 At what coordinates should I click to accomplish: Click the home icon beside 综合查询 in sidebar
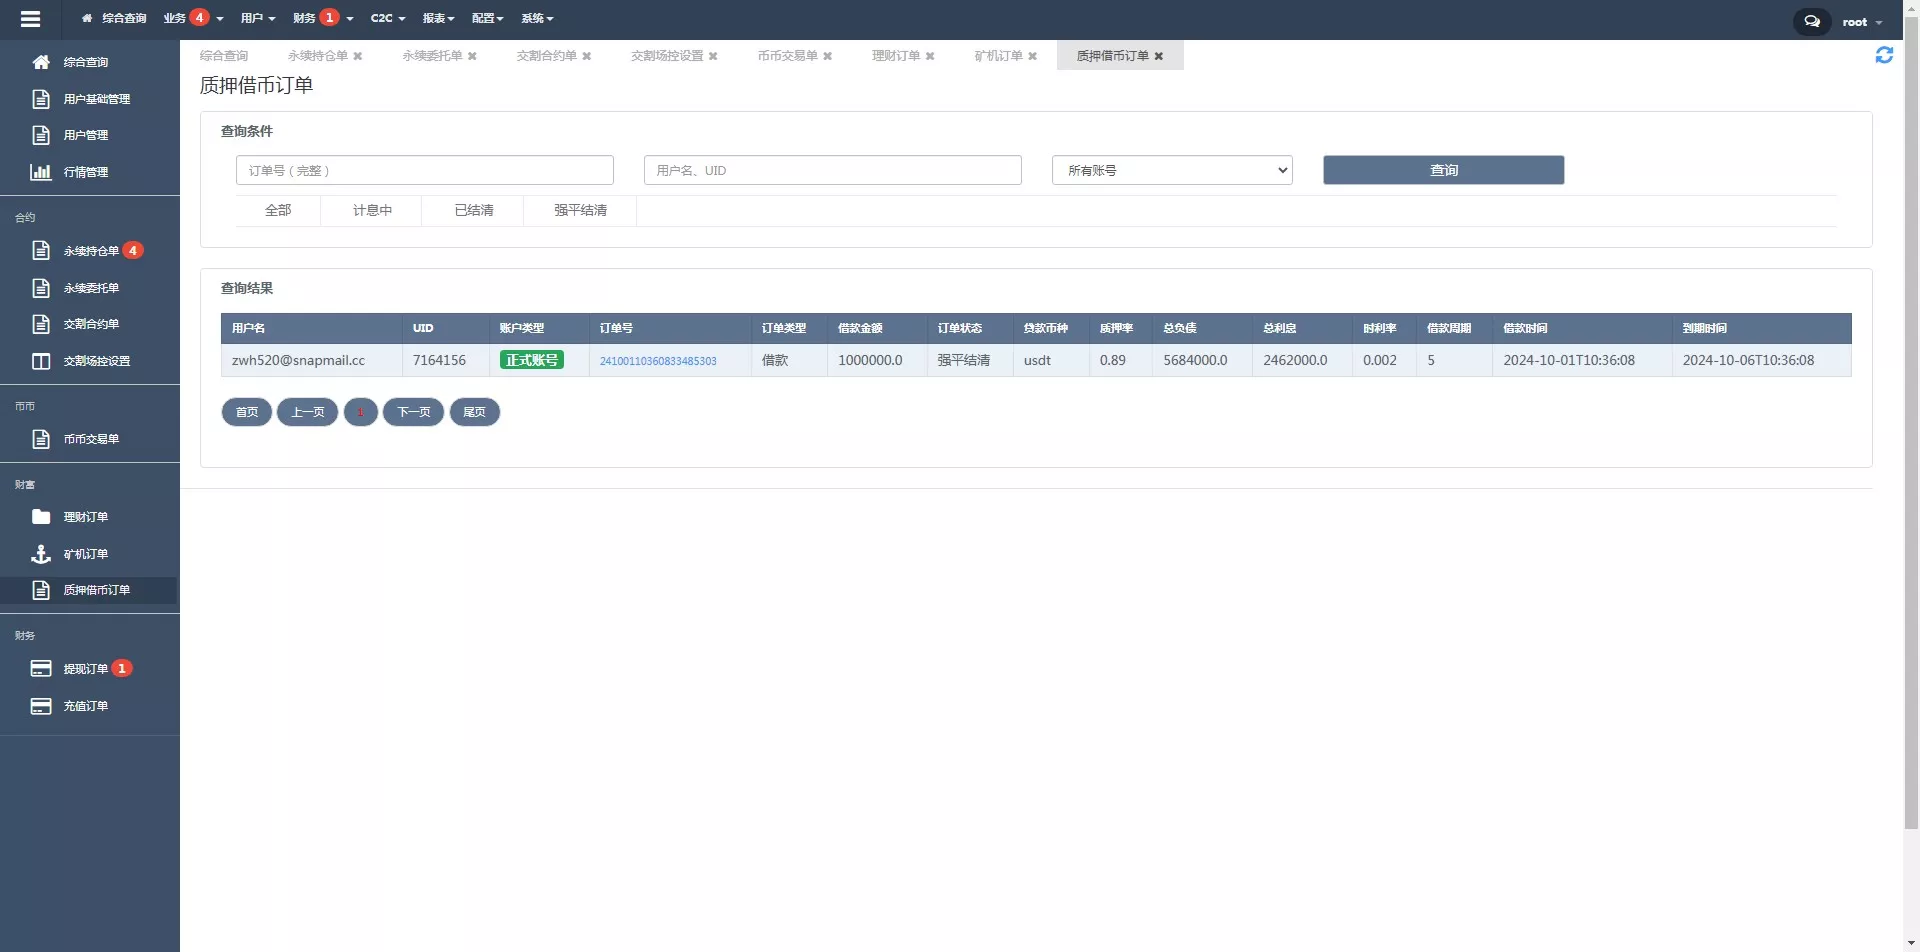[41, 62]
